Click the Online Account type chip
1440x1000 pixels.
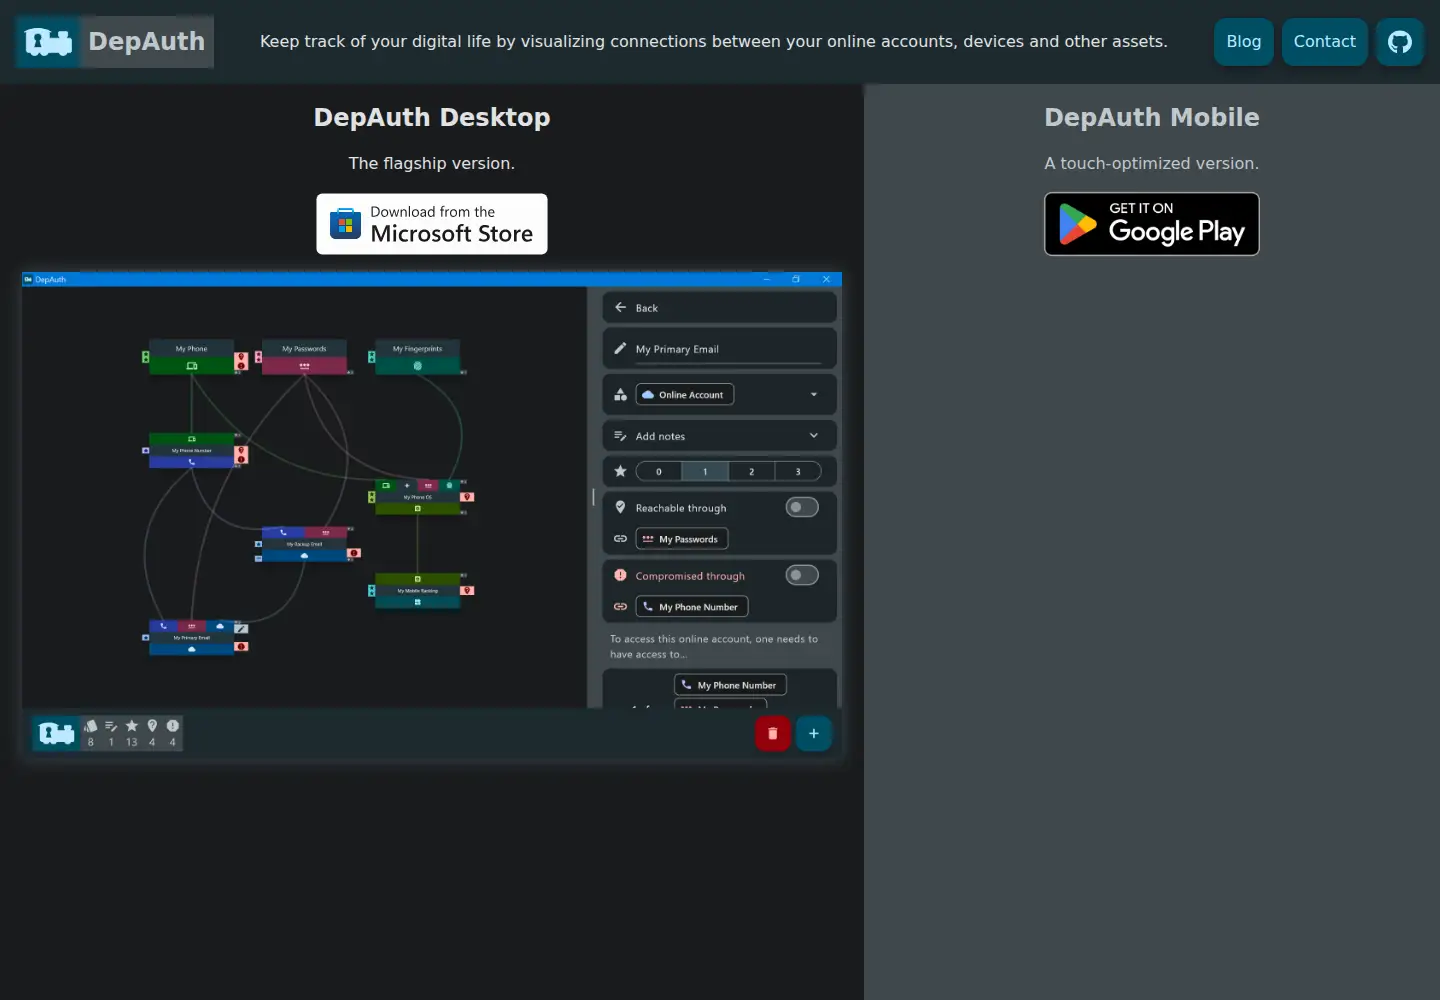point(685,394)
